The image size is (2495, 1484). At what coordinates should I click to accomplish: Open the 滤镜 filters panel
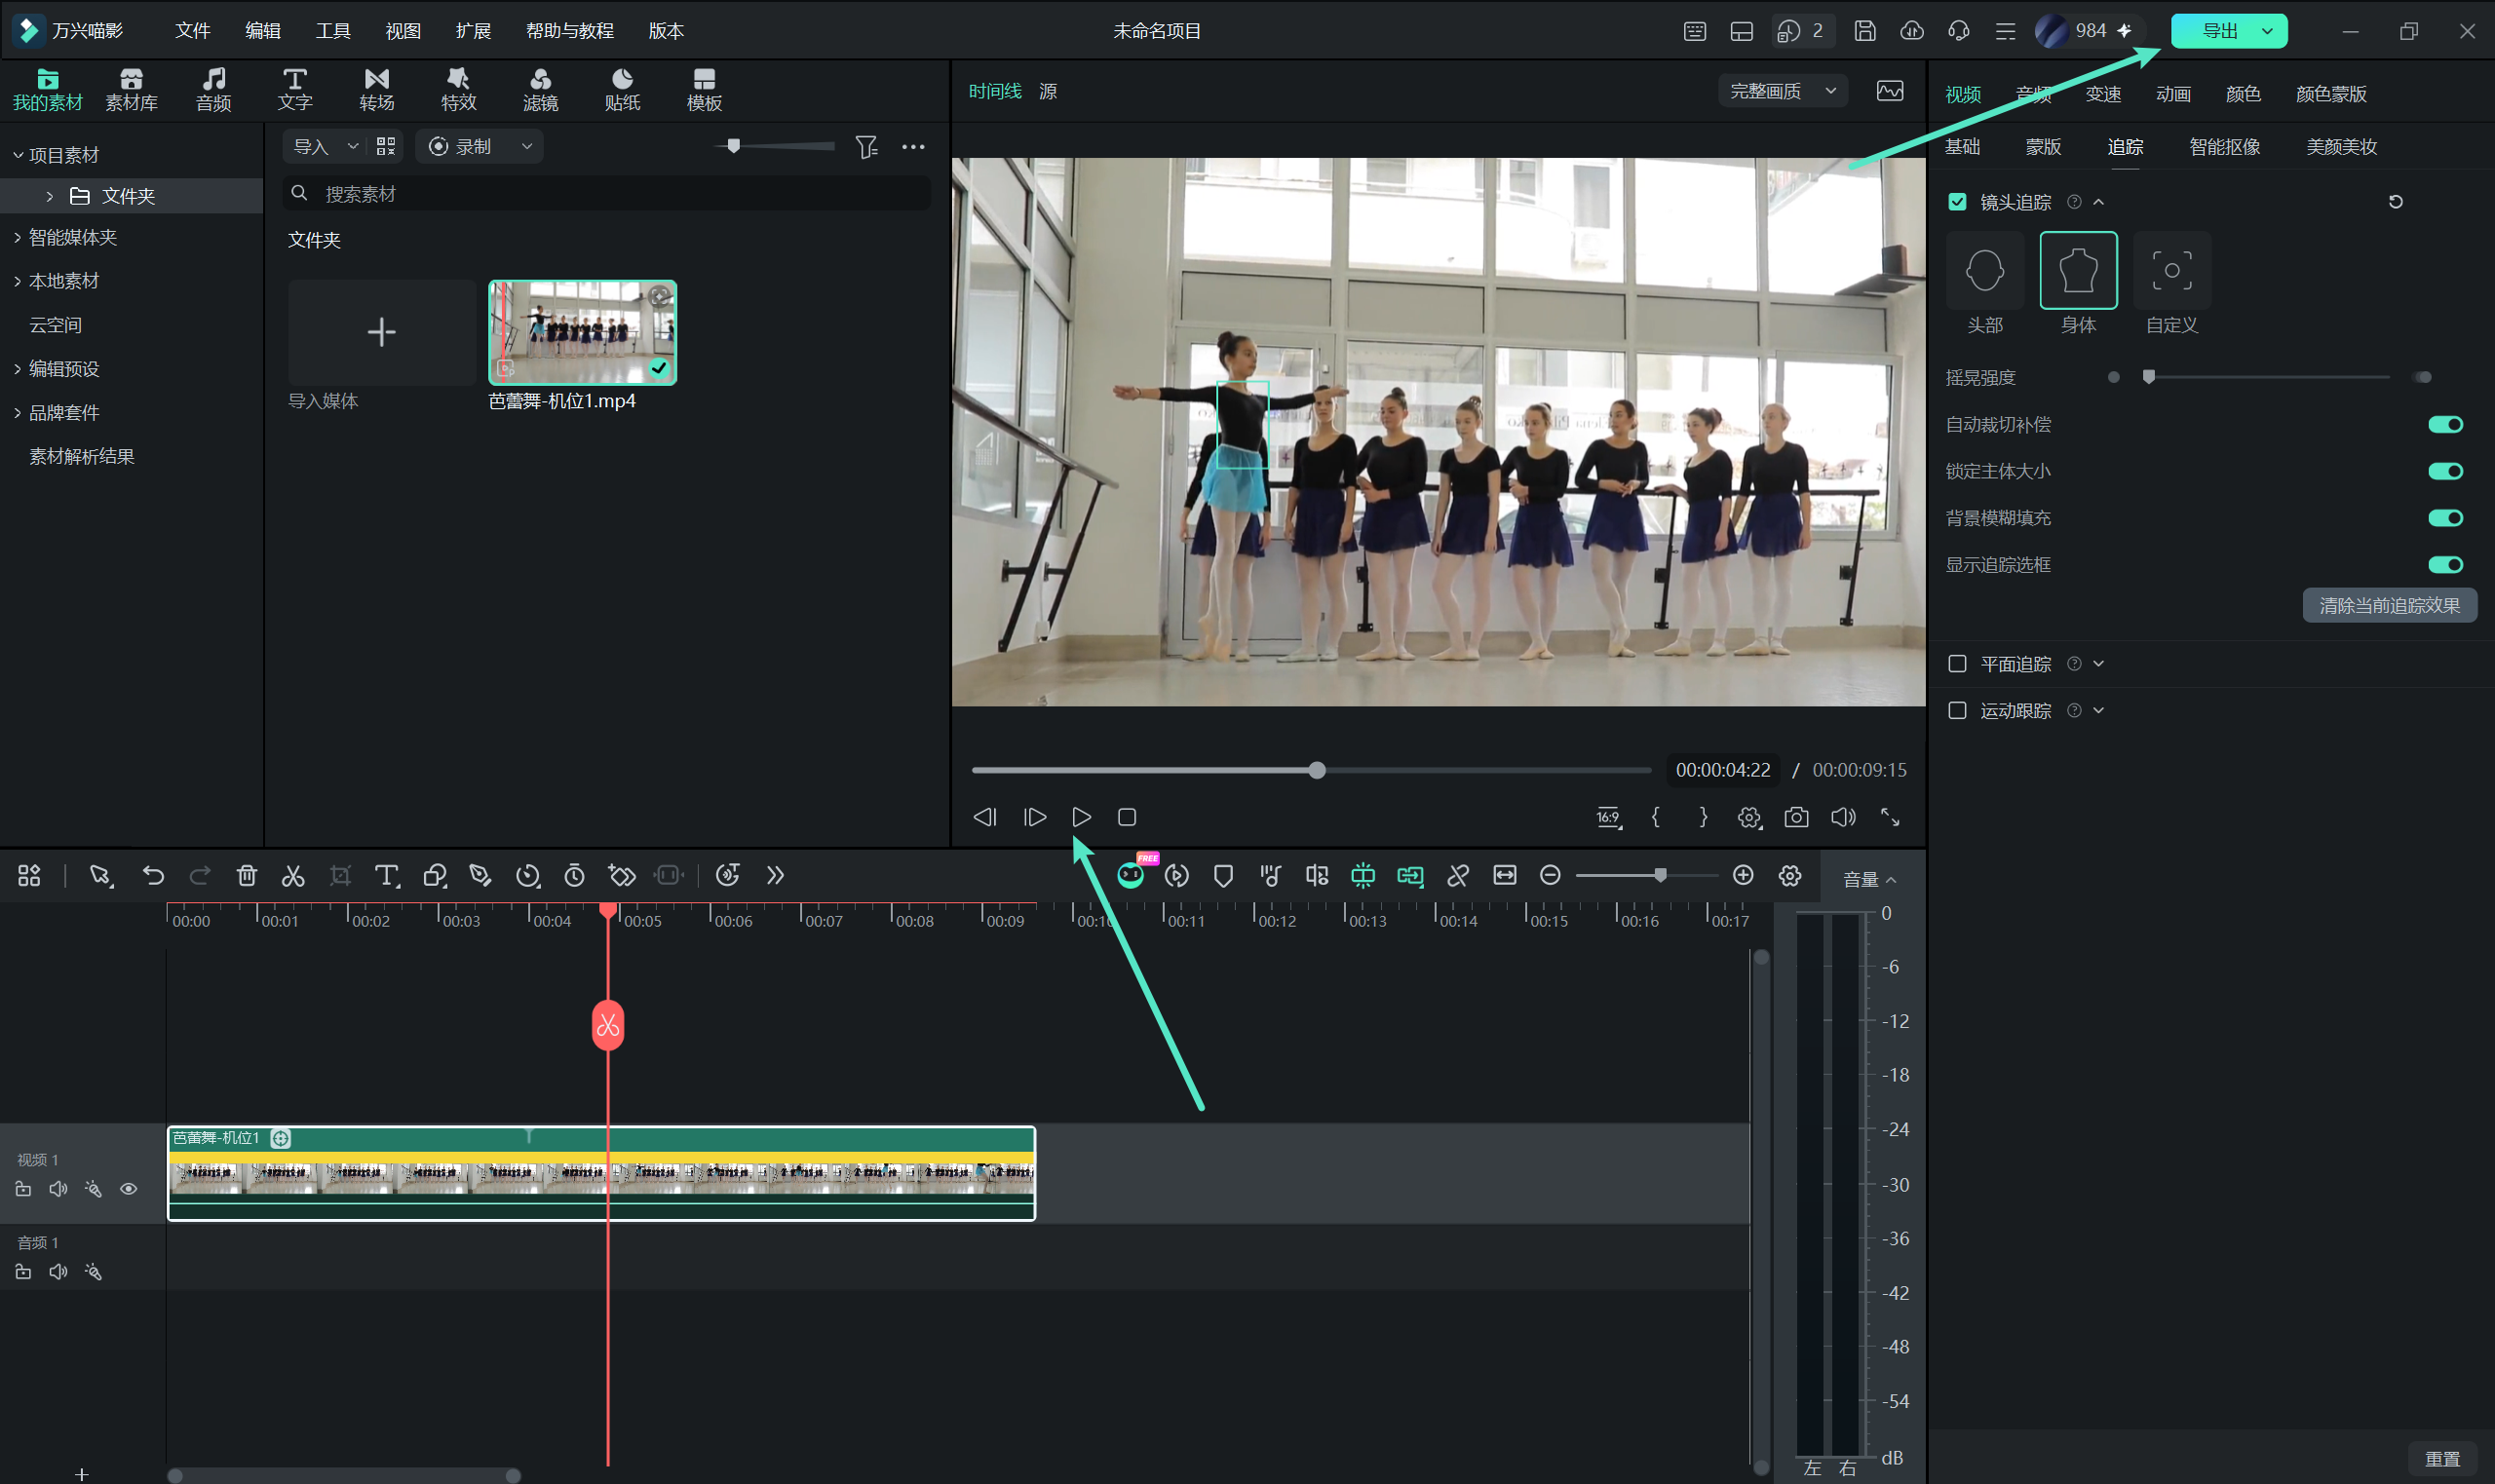point(540,89)
